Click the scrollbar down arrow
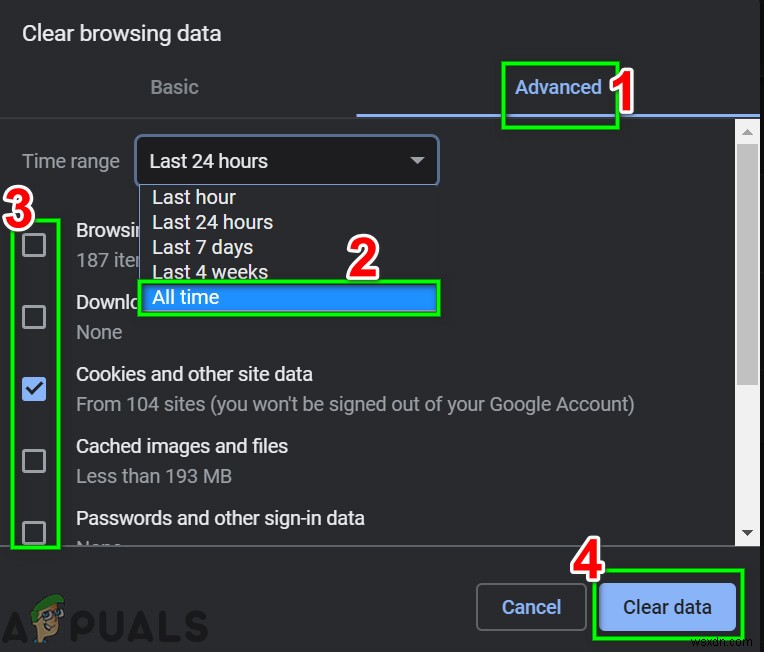 click(x=747, y=534)
